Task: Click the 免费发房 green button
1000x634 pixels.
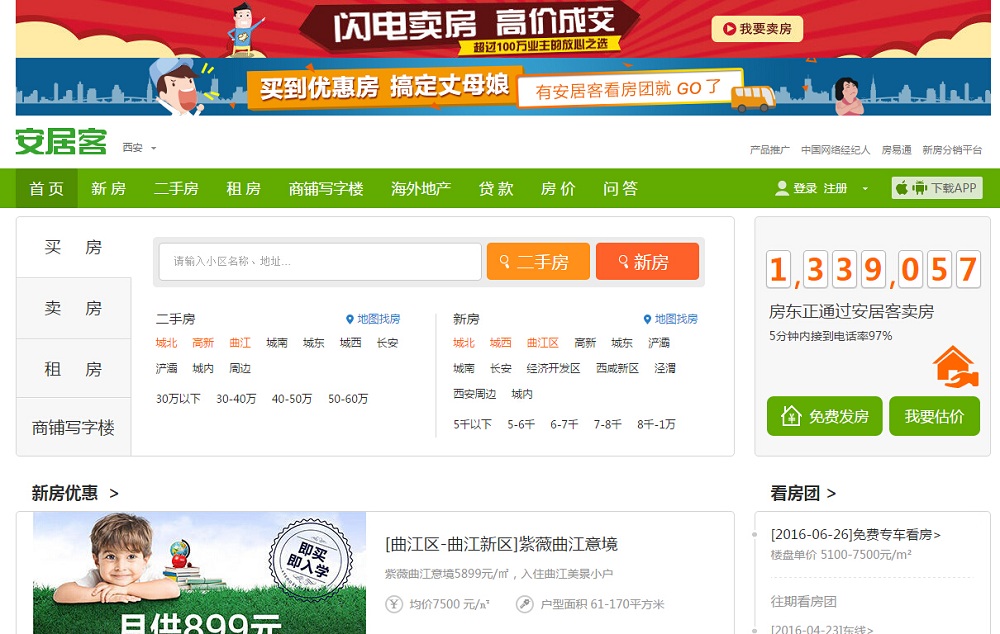Action: click(825, 416)
